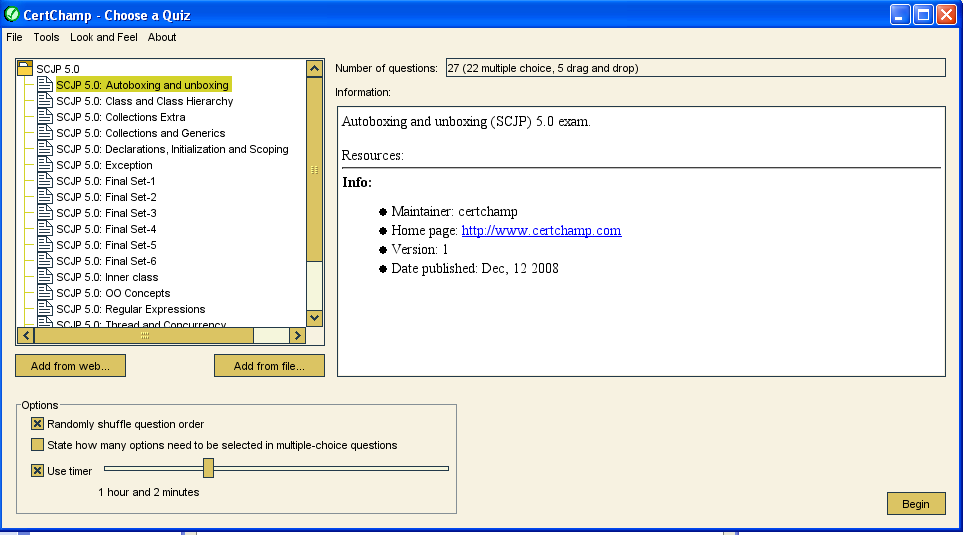Click the timer duration slider handle
Screen dimensions: 963x535
point(208,467)
